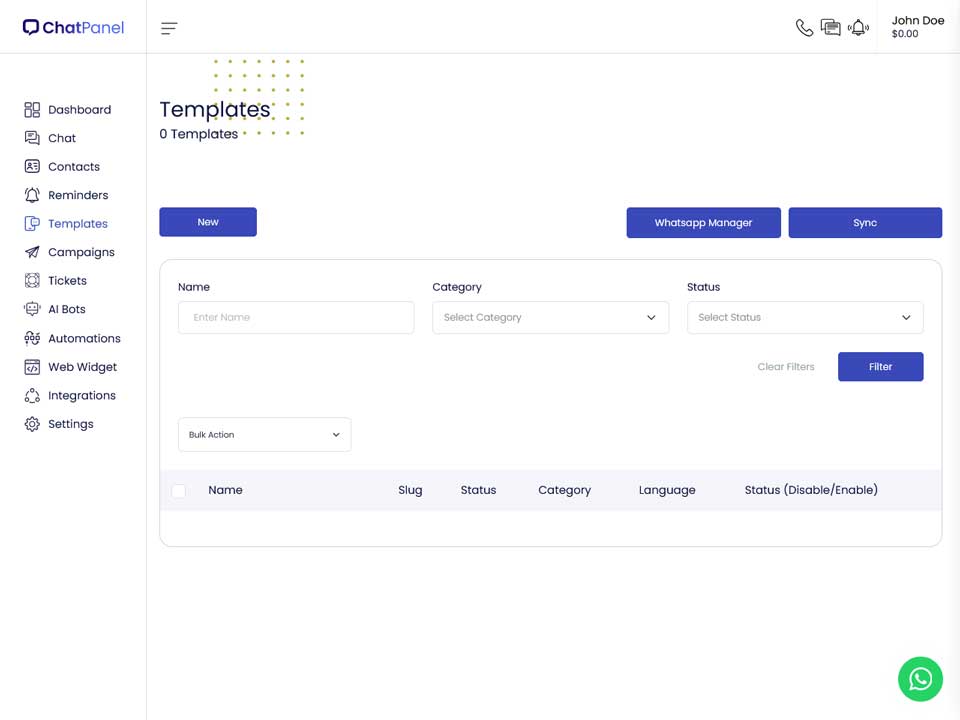
Task: Open Reminders menu item
Action: [x=78, y=195]
